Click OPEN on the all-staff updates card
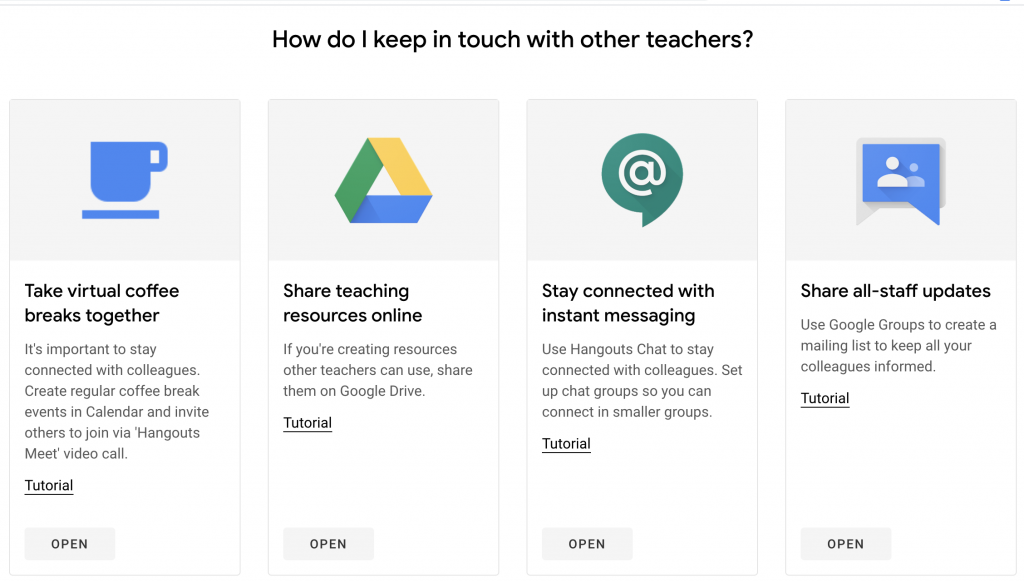This screenshot has height=582, width=1024. coord(846,543)
